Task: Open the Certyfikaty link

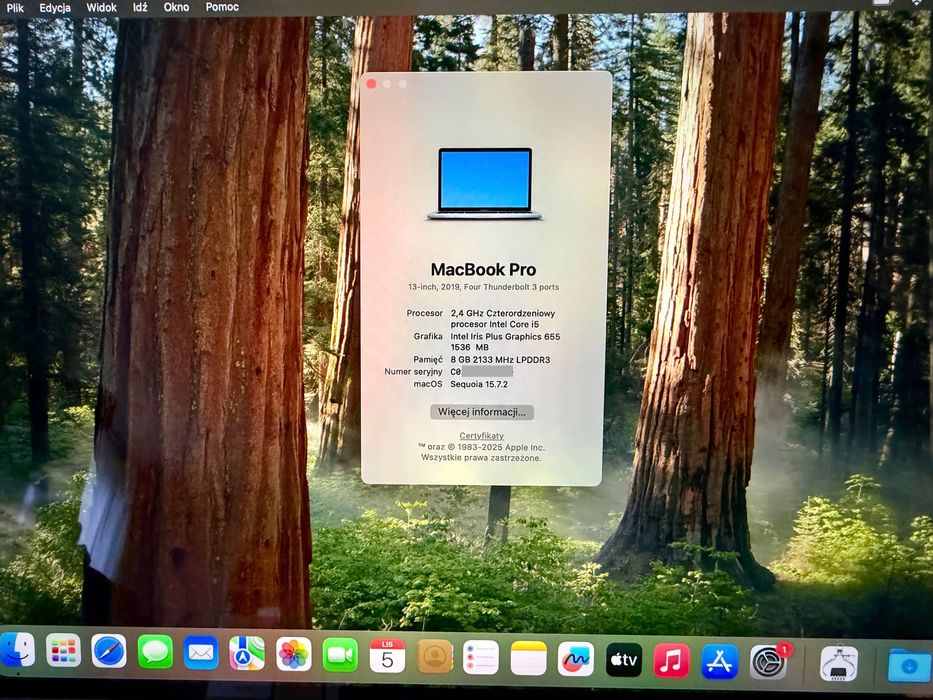Action: tap(481, 436)
